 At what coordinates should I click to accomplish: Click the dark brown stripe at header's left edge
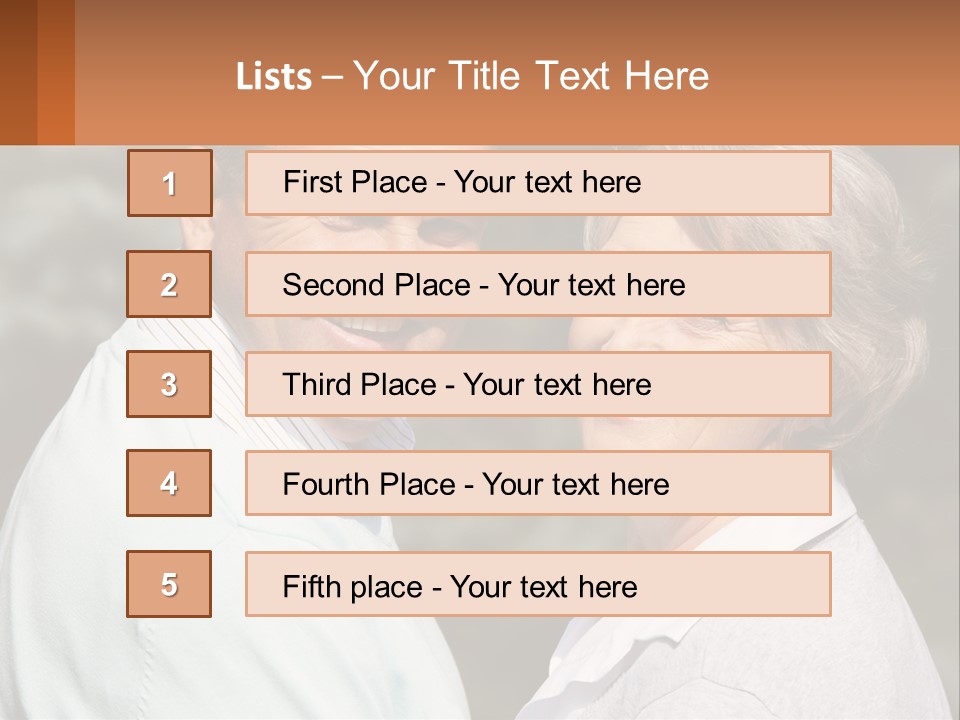[x=18, y=72]
